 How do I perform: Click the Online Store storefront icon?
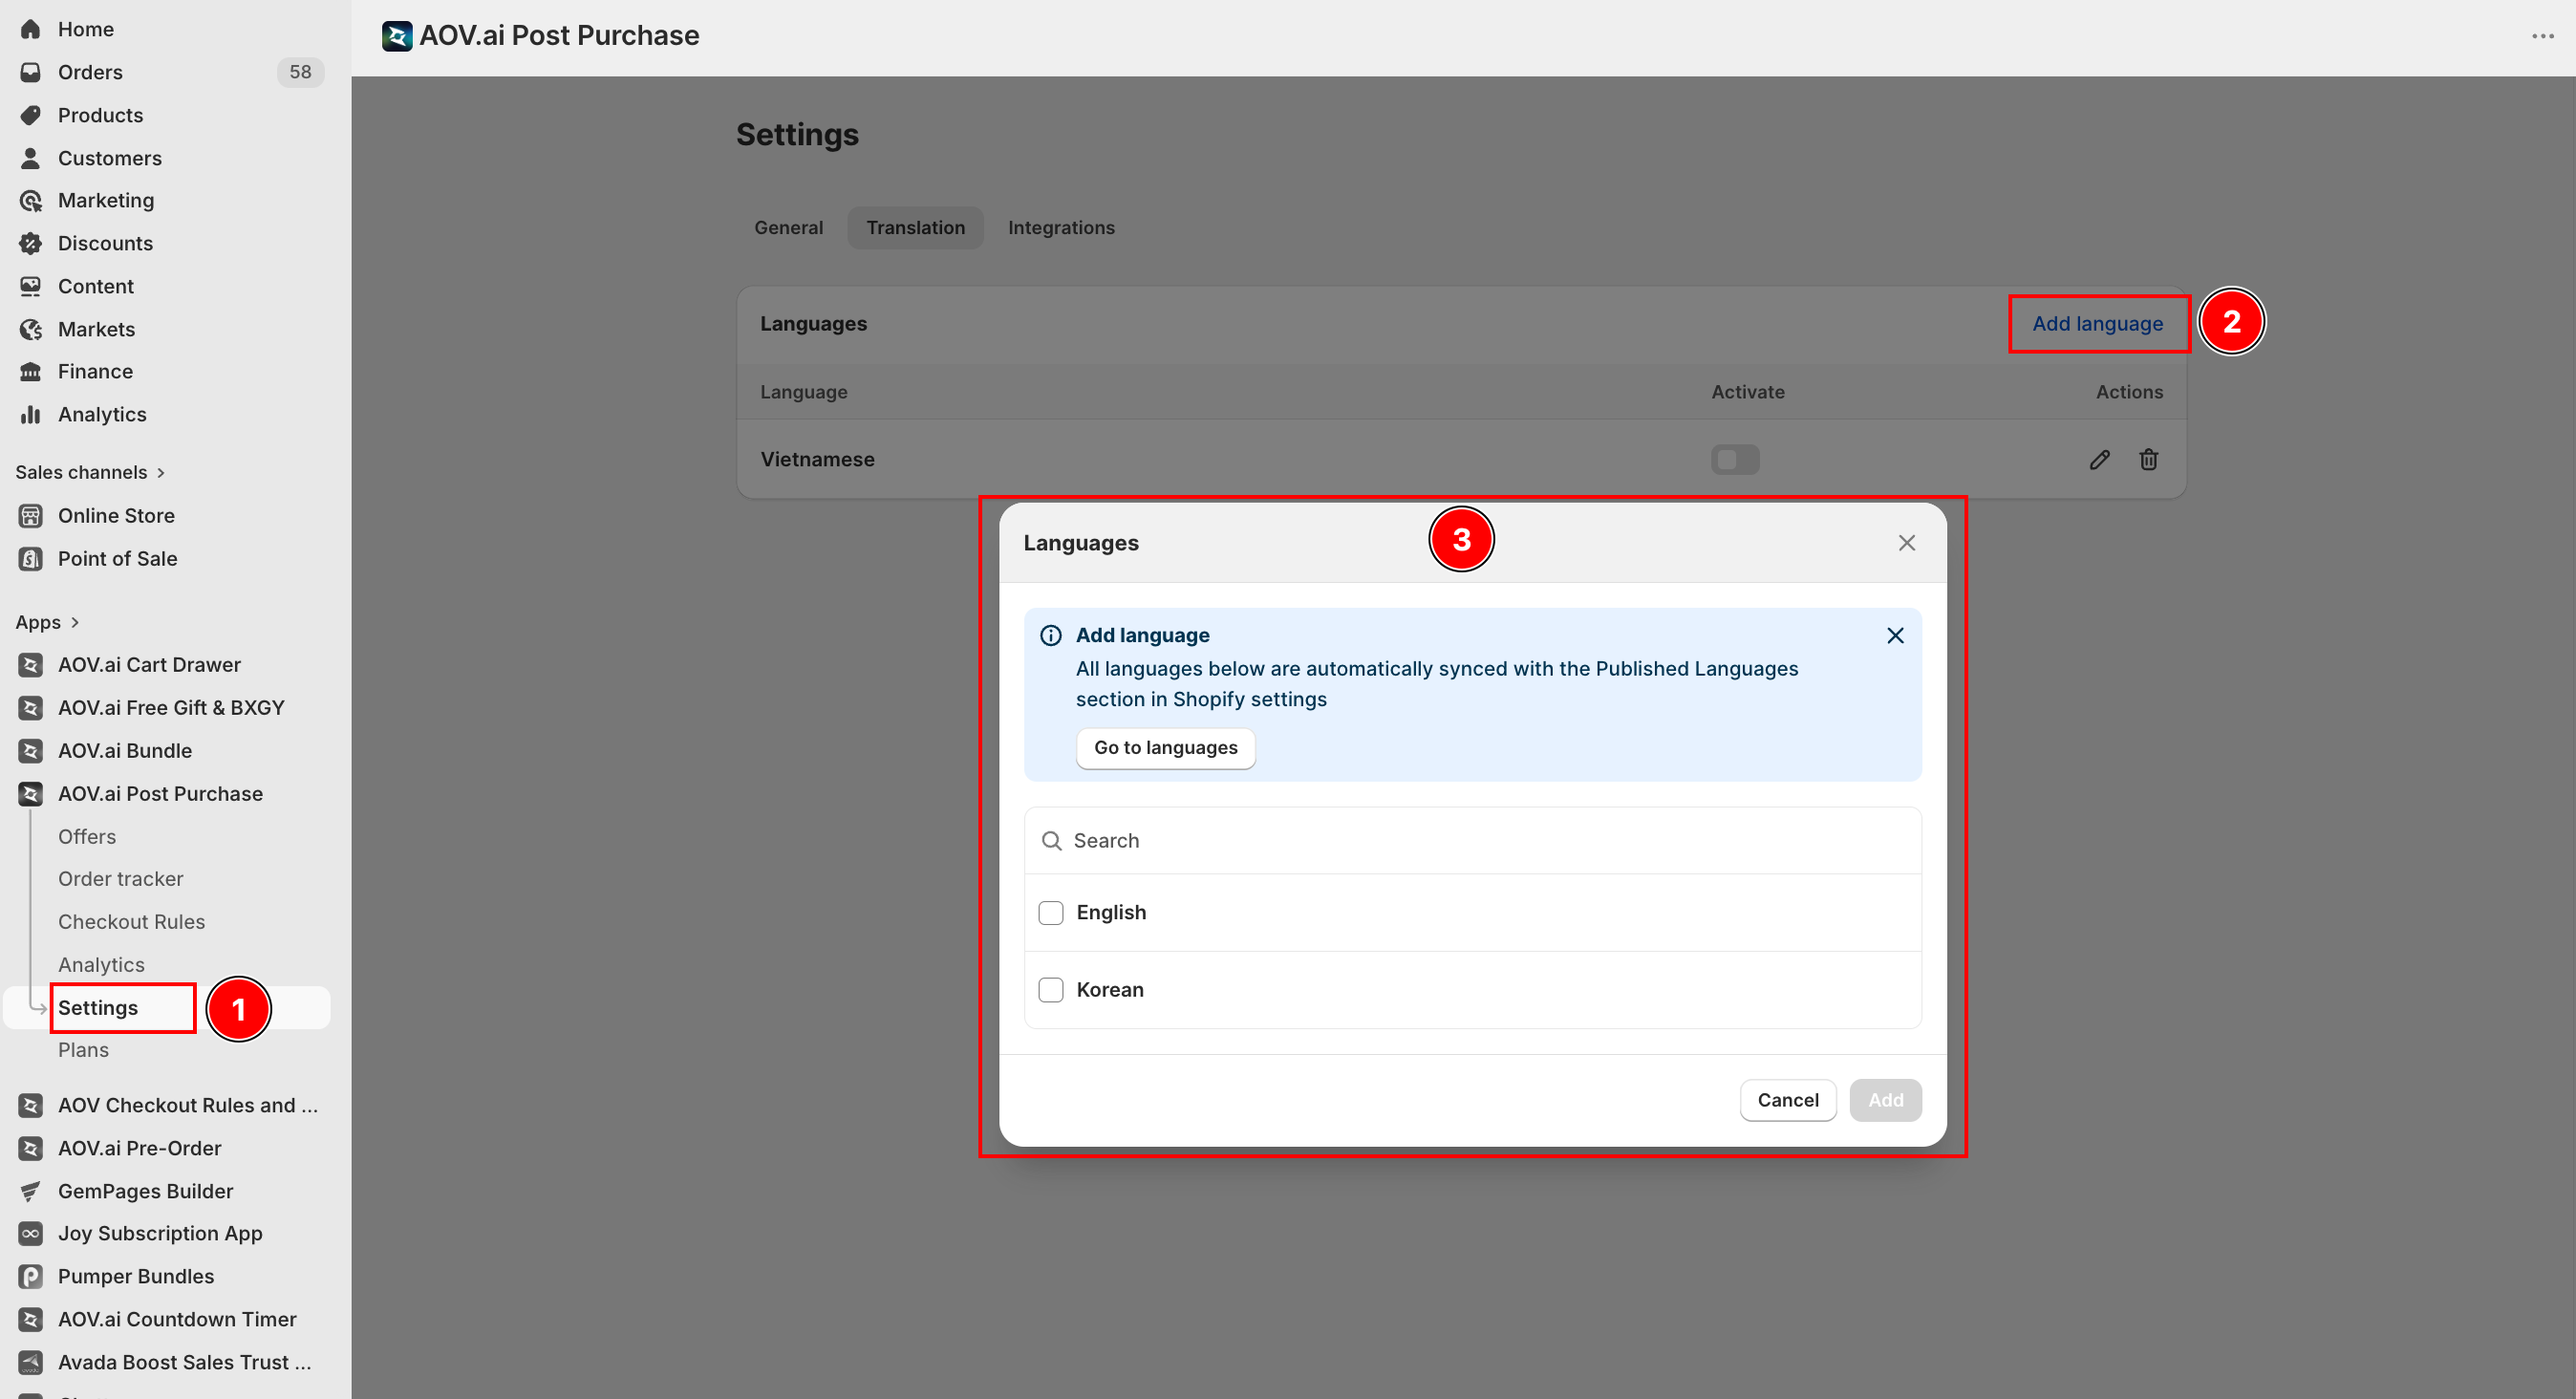coord(31,516)
